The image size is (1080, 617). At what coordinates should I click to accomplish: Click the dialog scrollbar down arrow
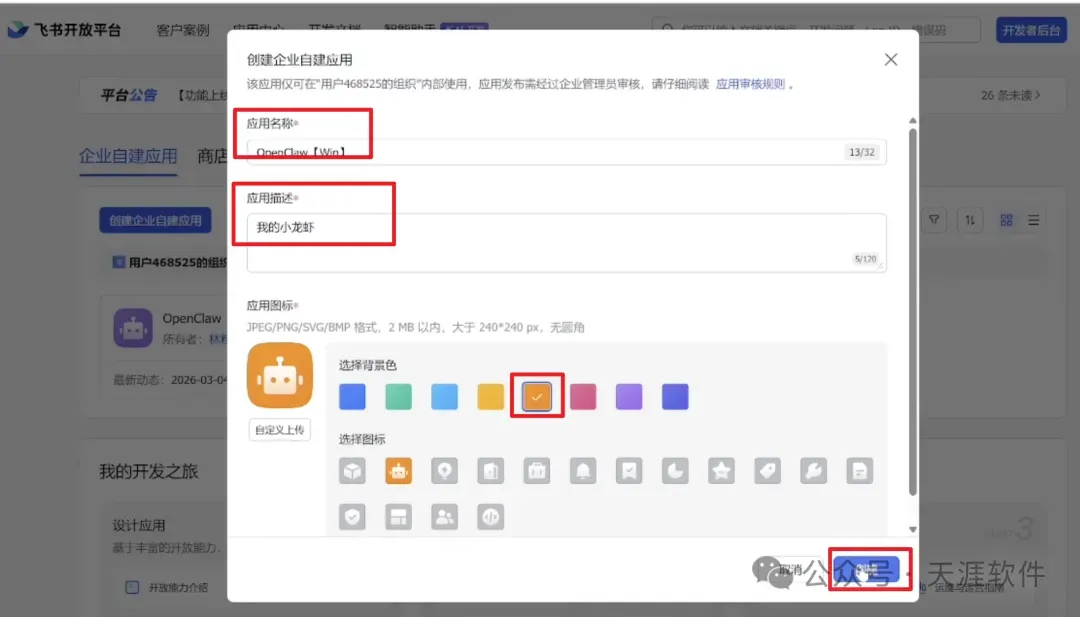(913, 530)
